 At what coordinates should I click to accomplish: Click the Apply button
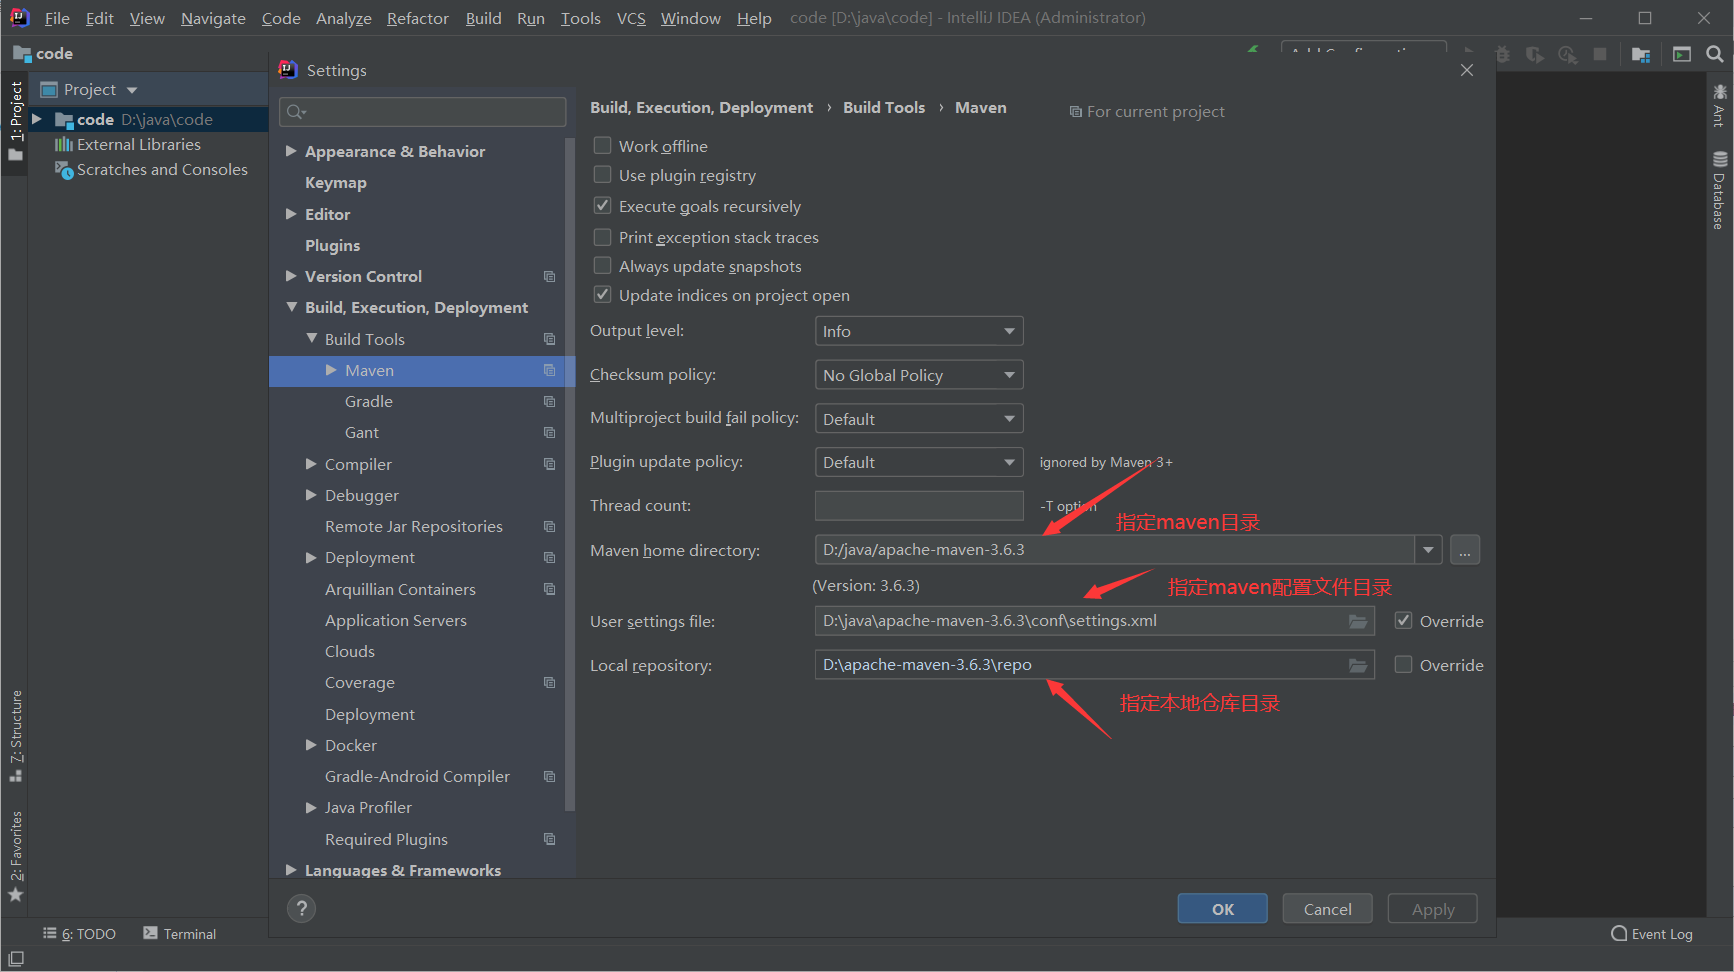1432,909
